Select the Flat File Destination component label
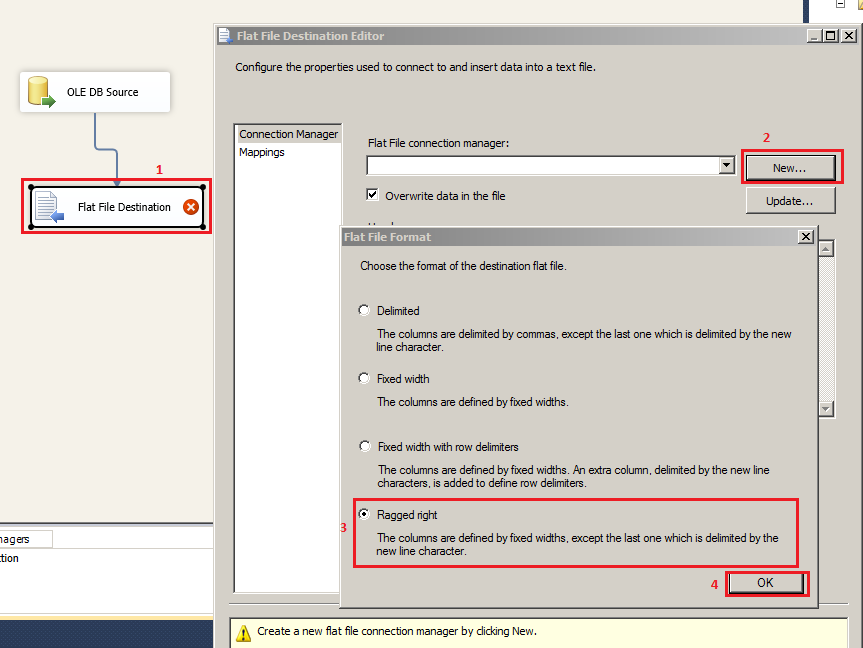 [x=124, y=207]
